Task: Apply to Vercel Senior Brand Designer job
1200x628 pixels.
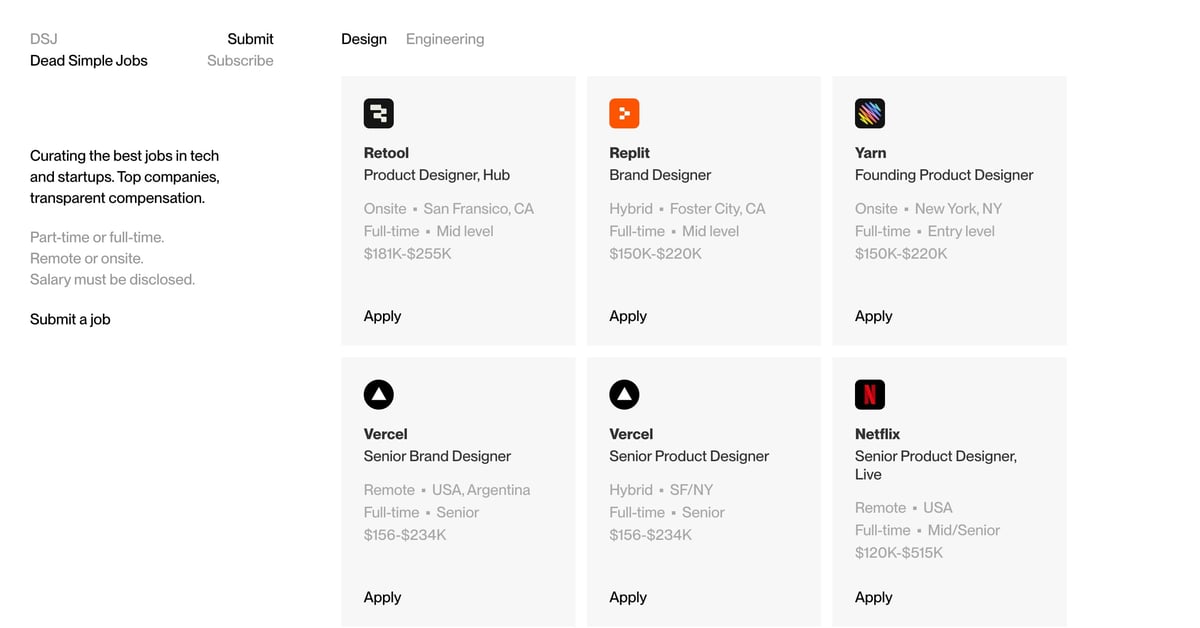Action: tap(382, 597)
